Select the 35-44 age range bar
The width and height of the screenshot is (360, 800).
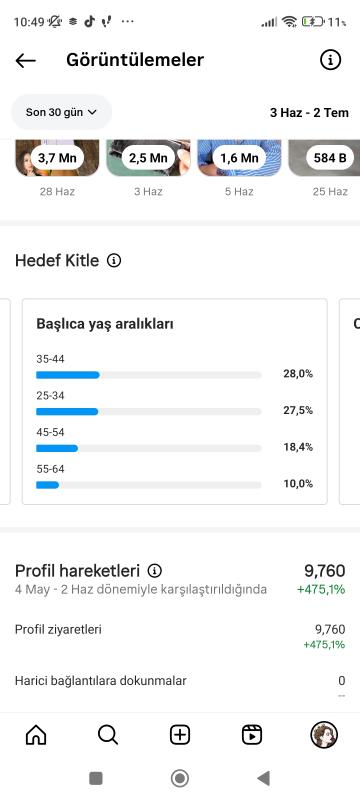pyautogui.click(x=148, y=375)
